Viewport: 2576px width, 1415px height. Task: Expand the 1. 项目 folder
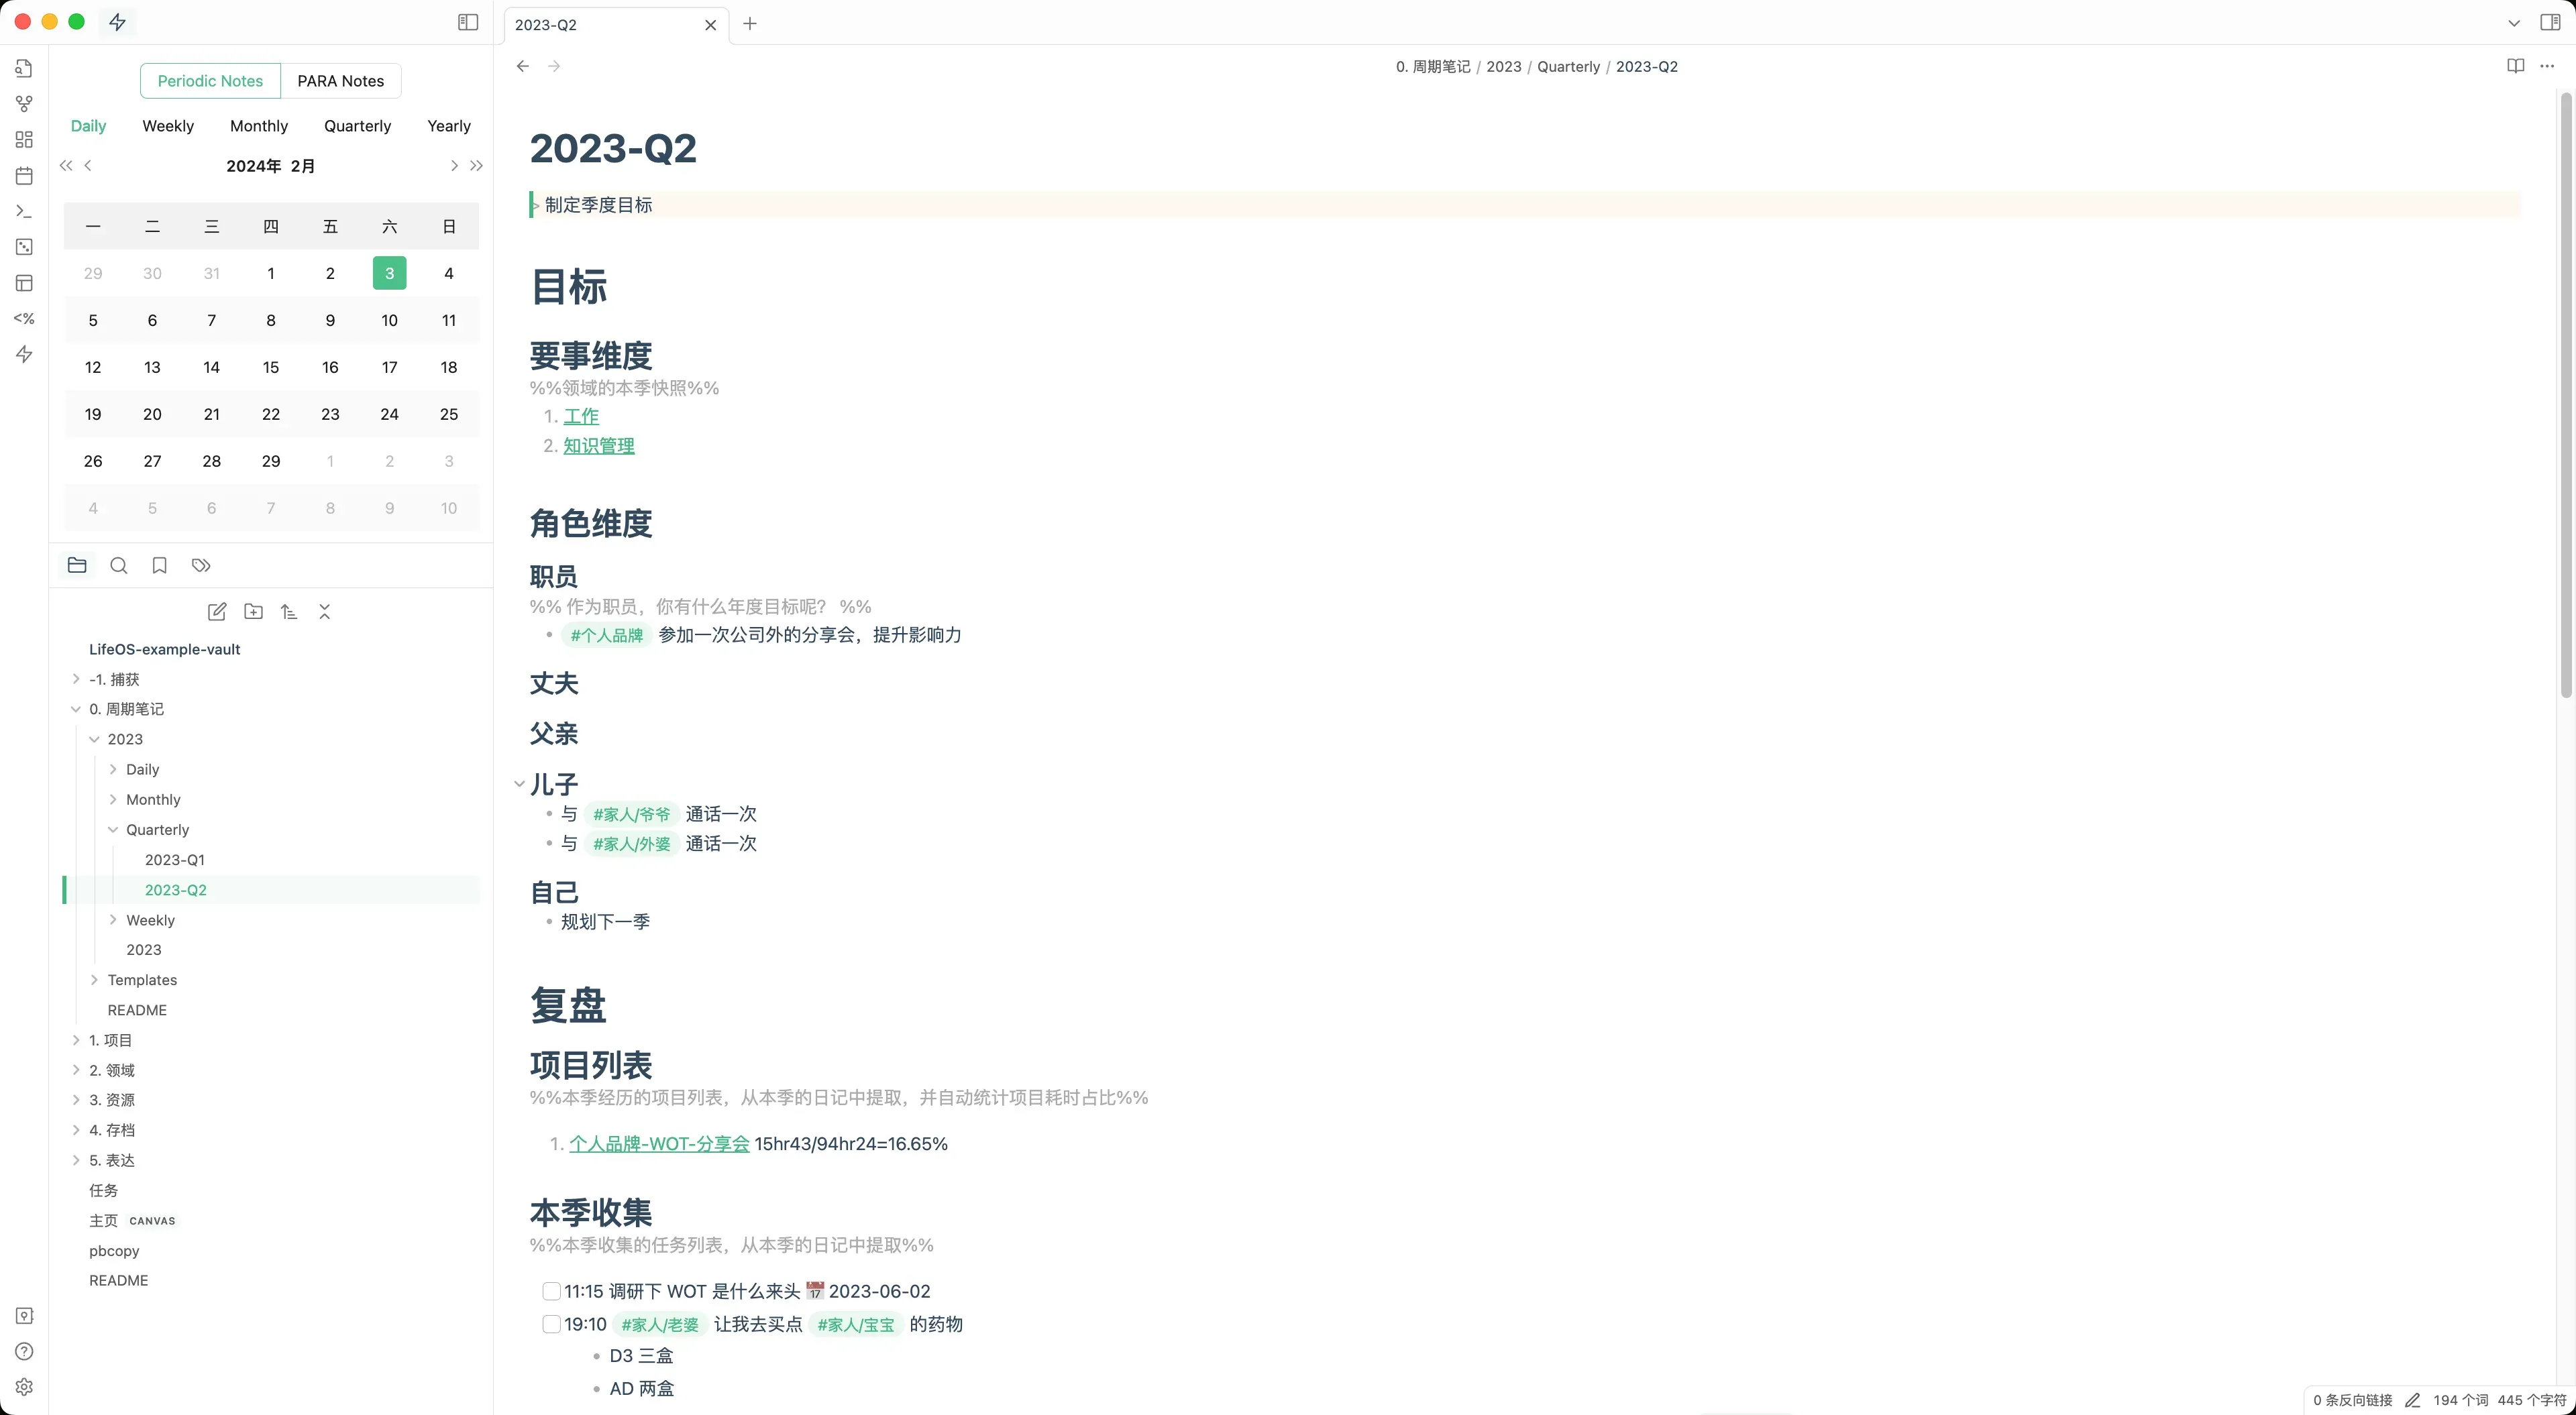[x=76, y=1040]
